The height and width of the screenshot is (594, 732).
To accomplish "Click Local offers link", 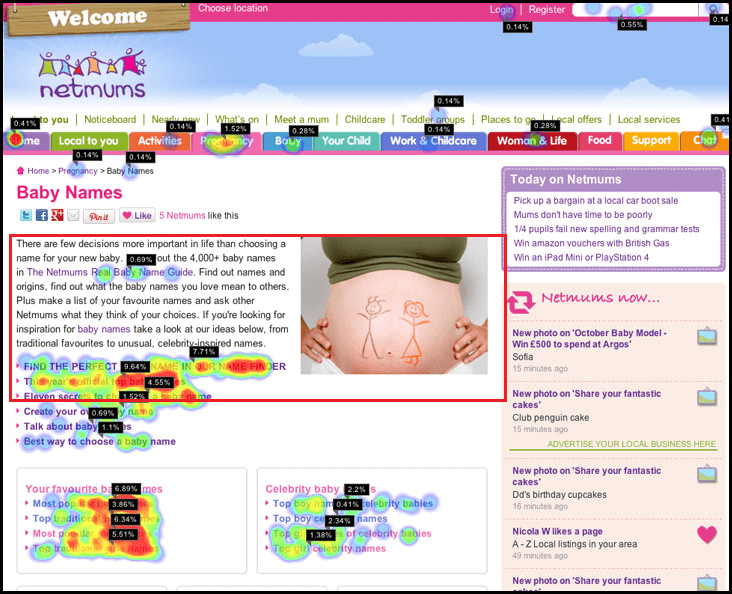I will [x=577, y=120].
